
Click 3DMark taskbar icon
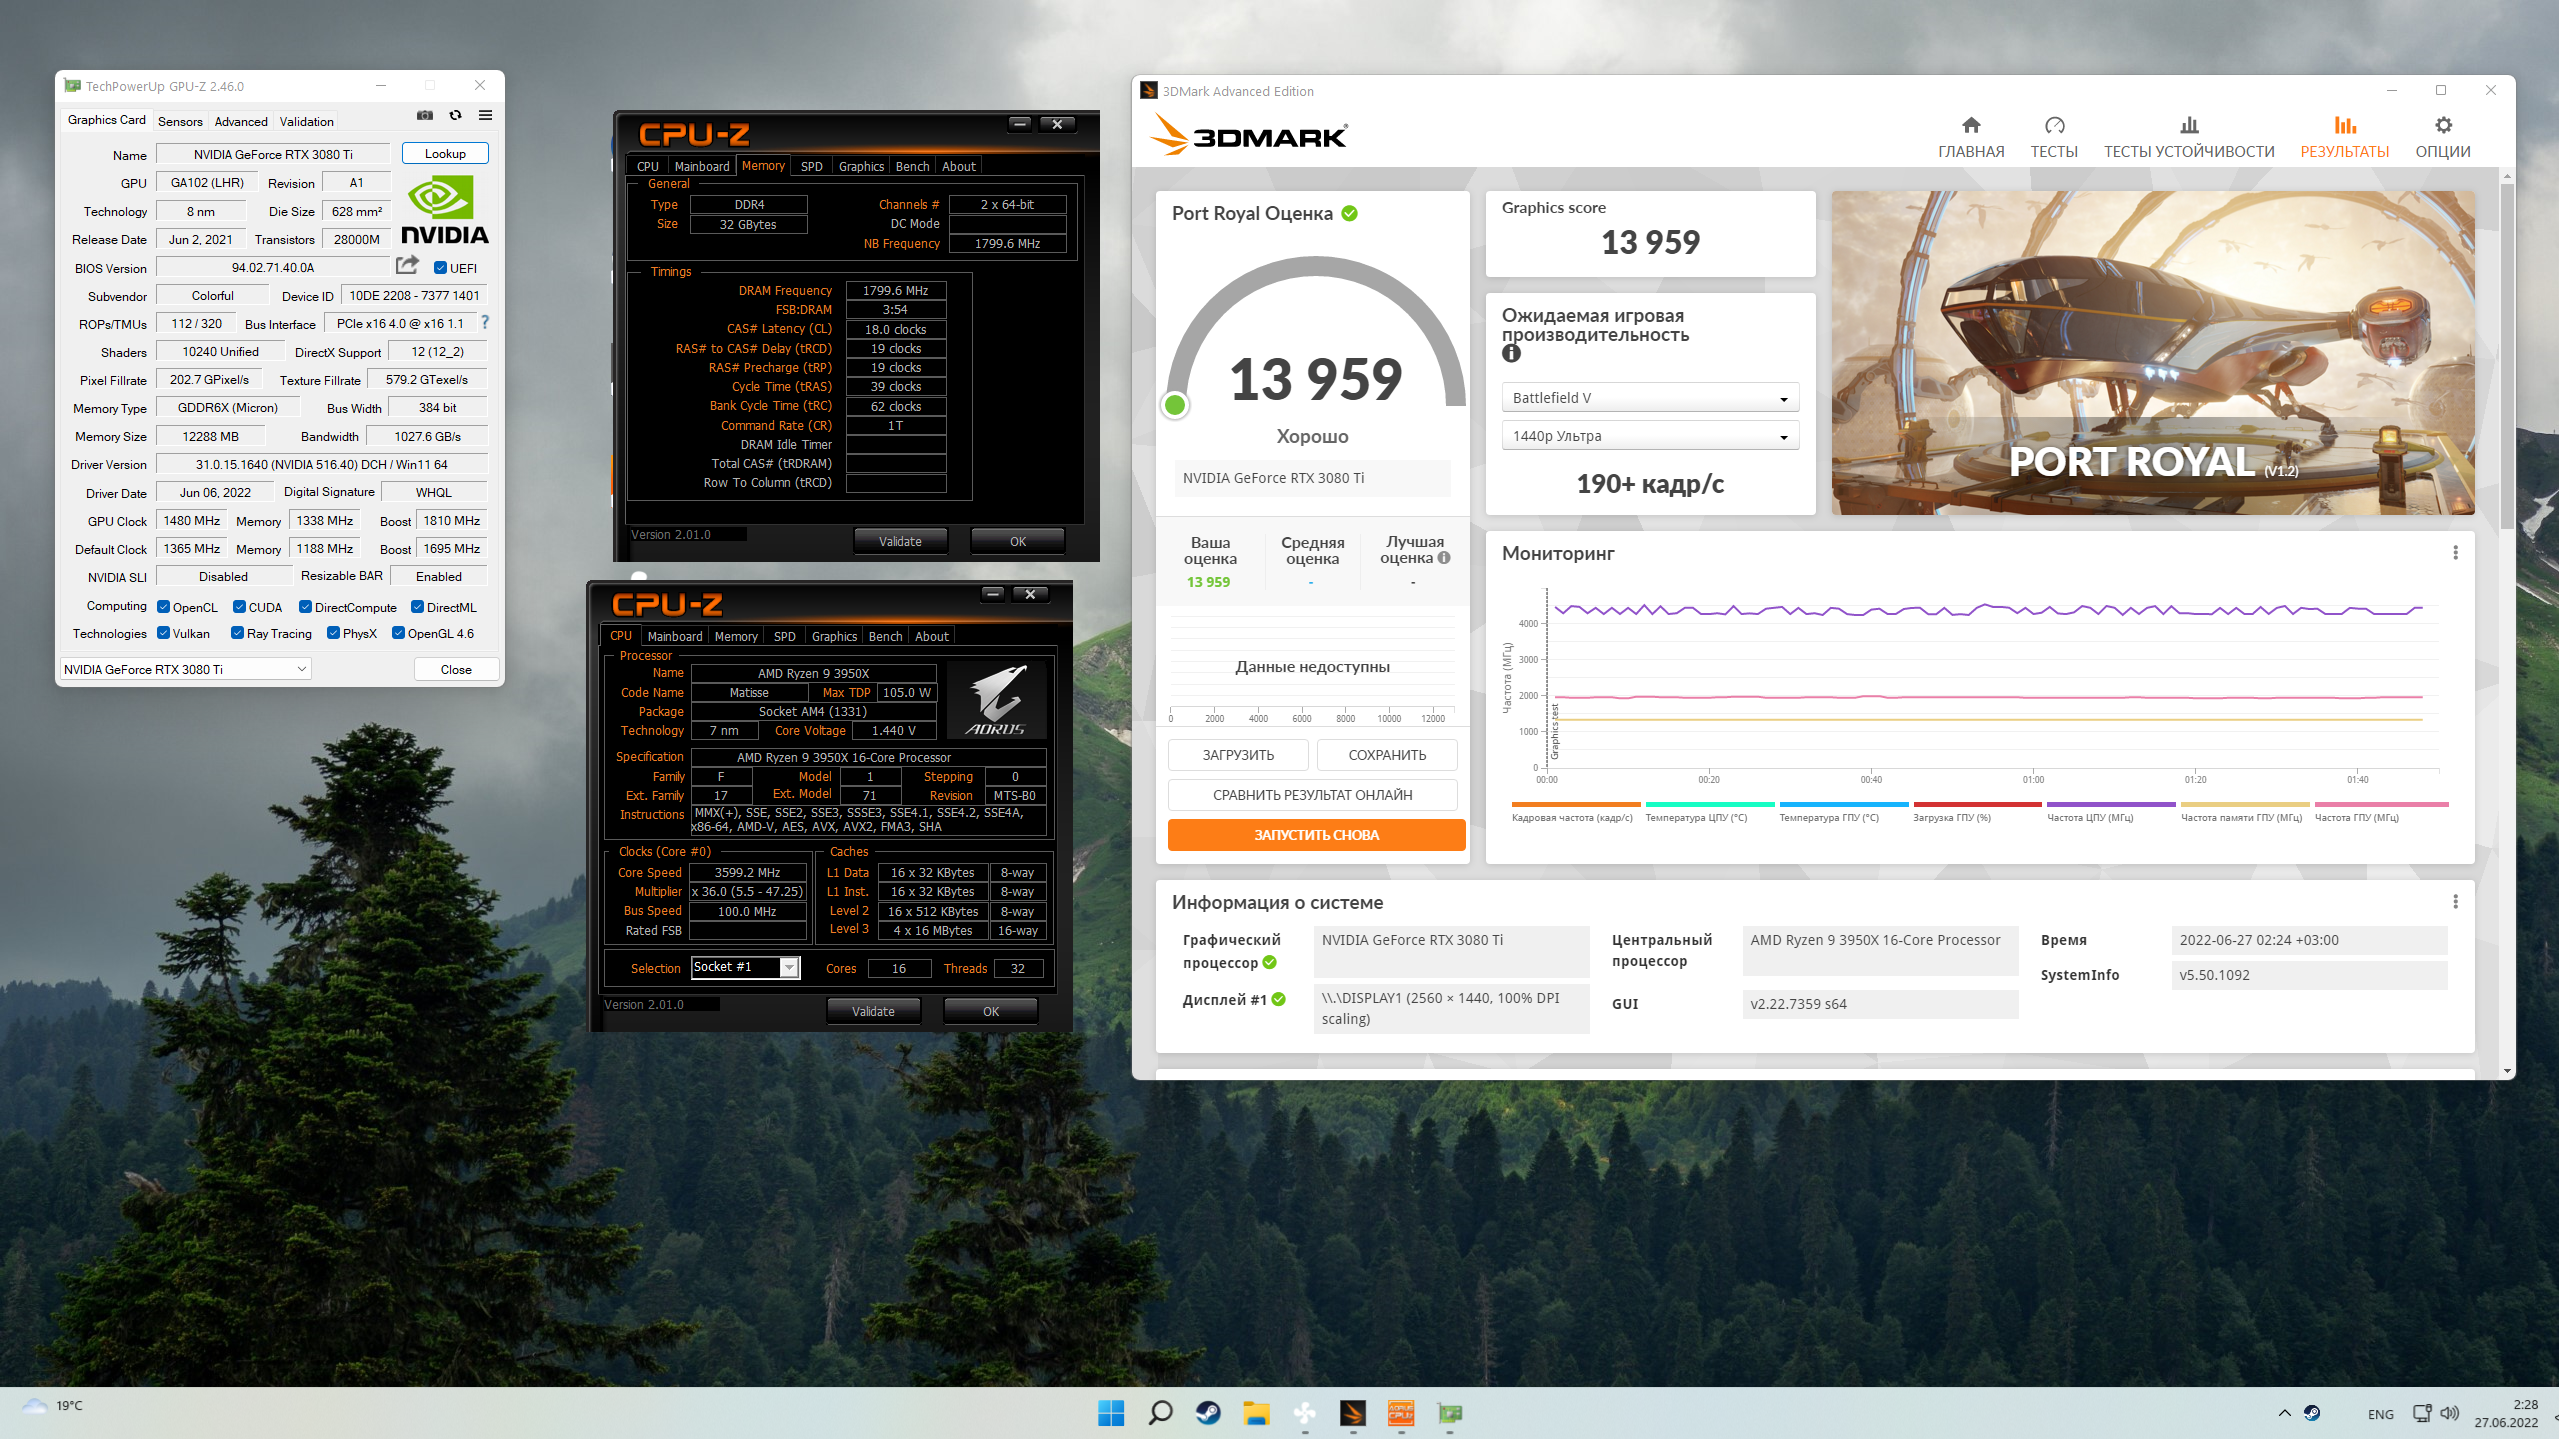coord(1352,1413)
